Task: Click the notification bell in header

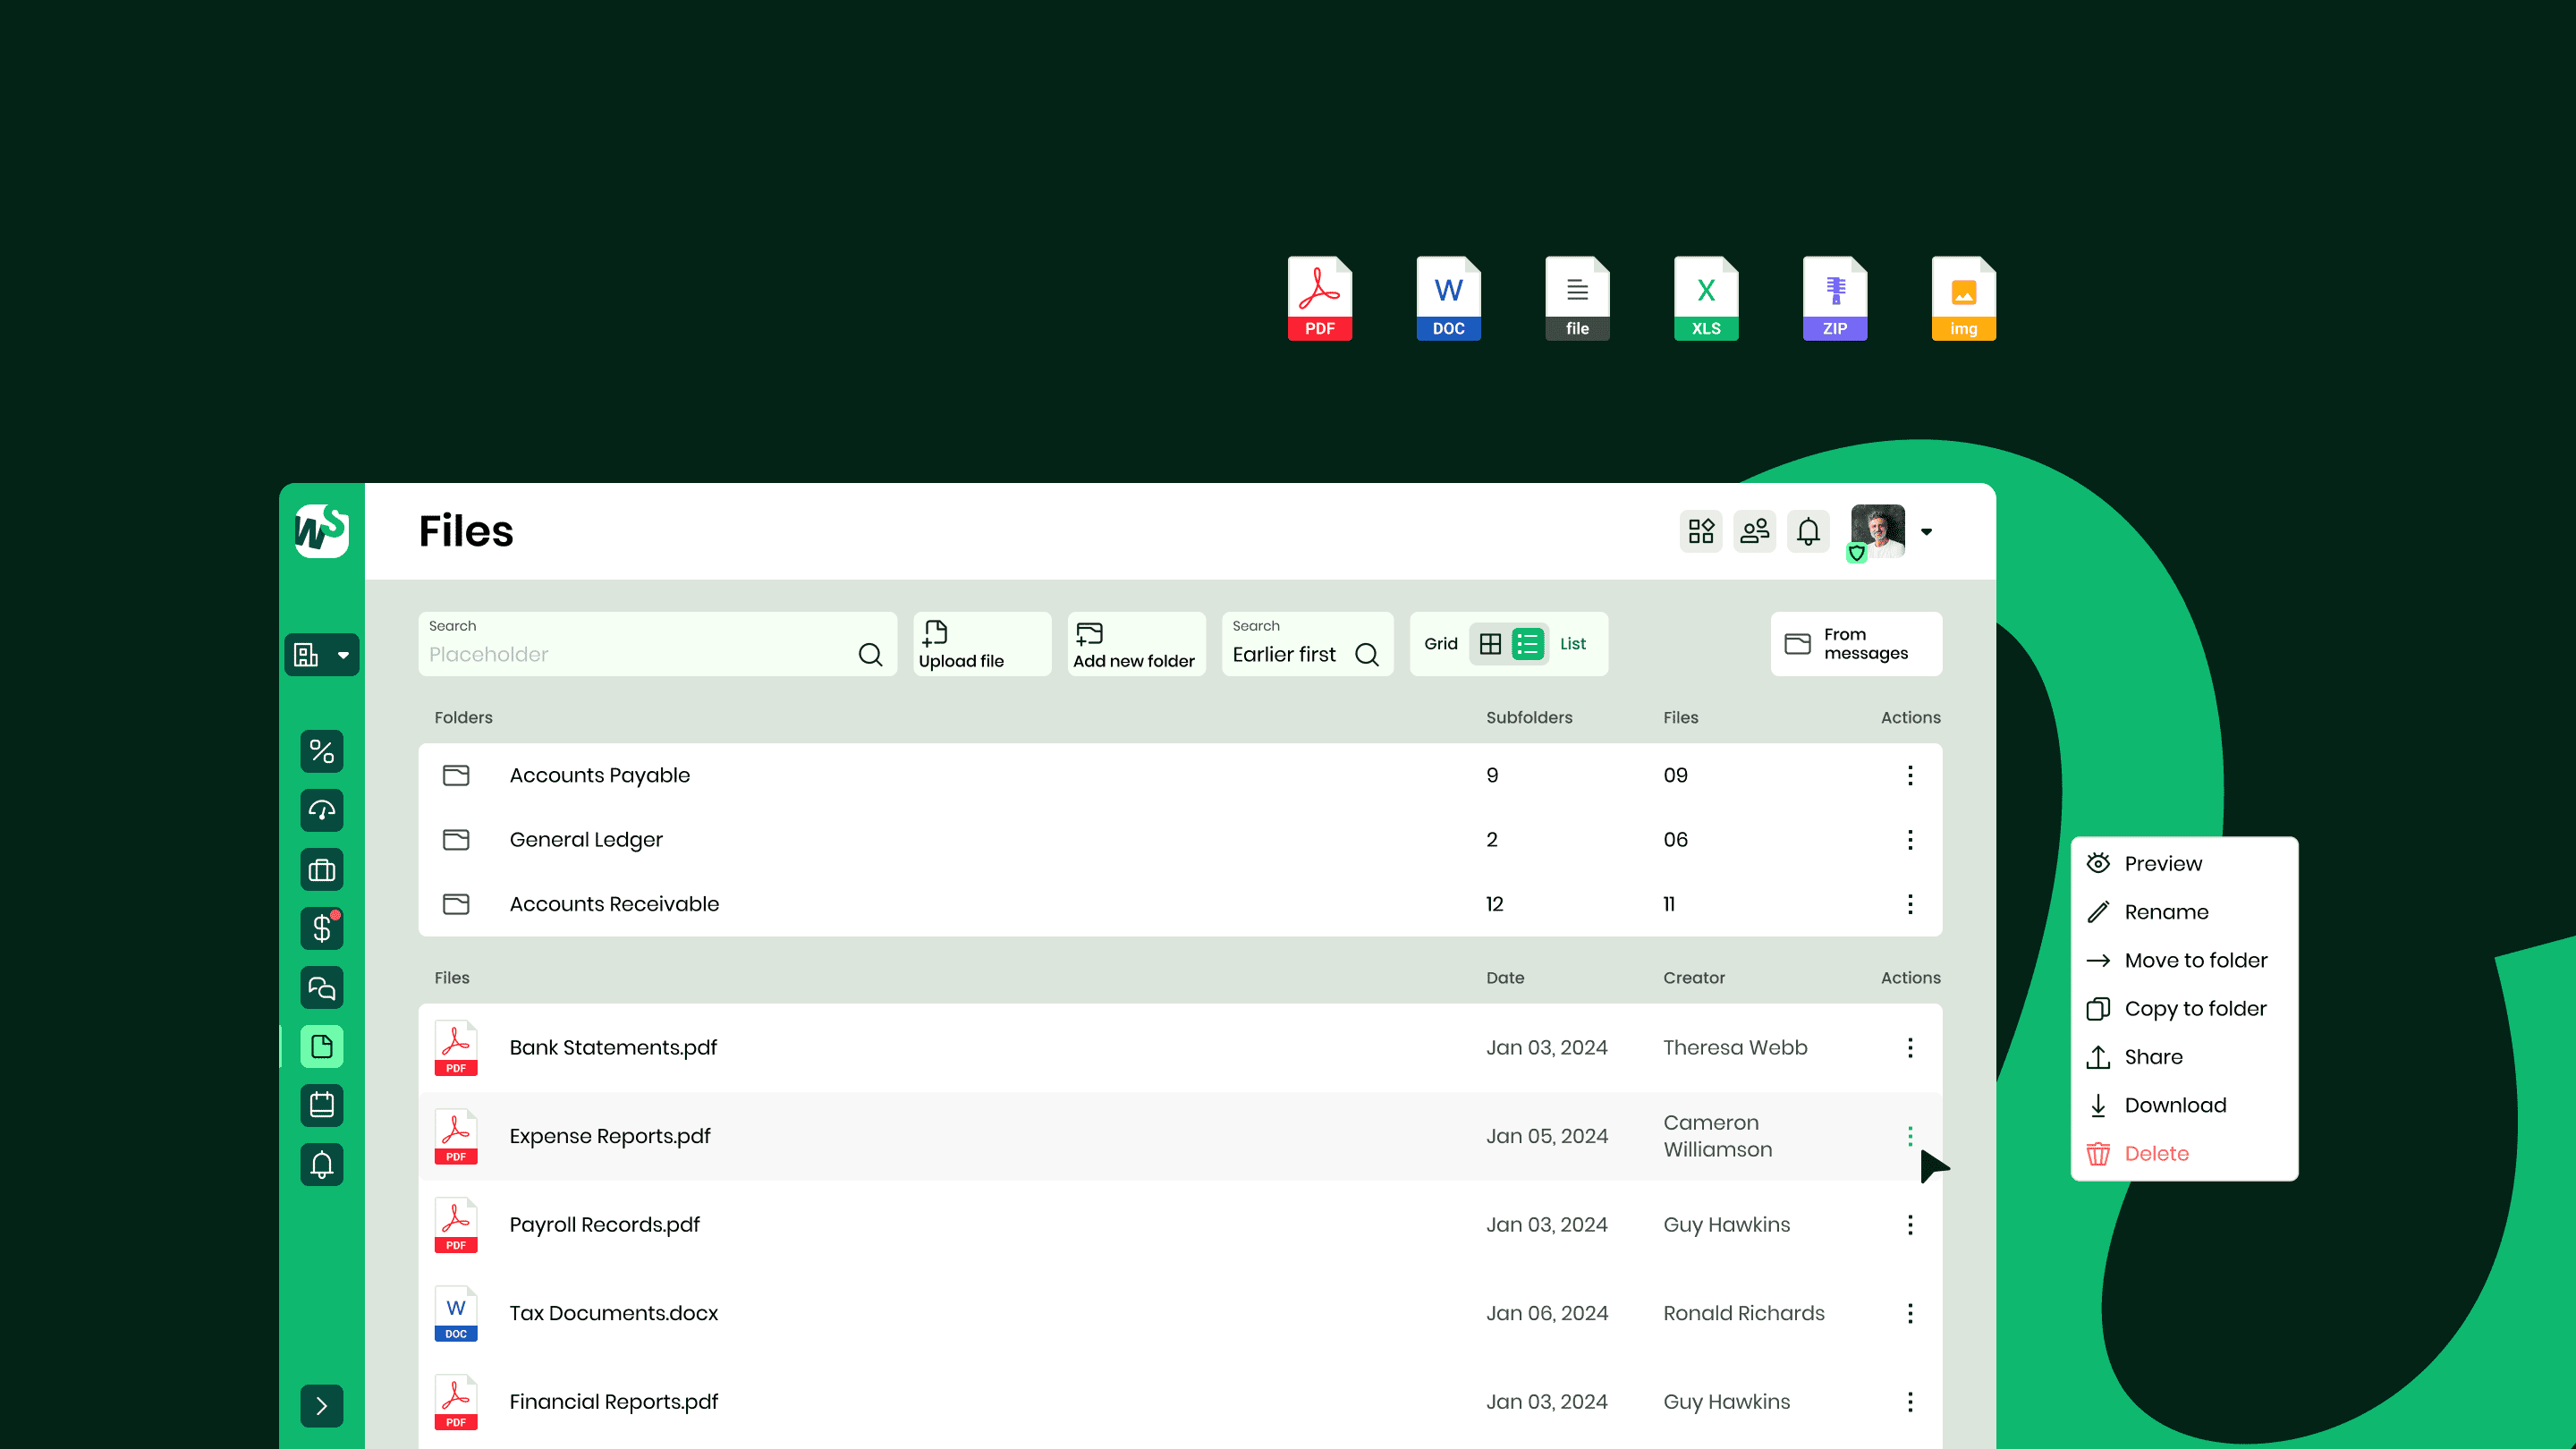Action: (1808, 531)
